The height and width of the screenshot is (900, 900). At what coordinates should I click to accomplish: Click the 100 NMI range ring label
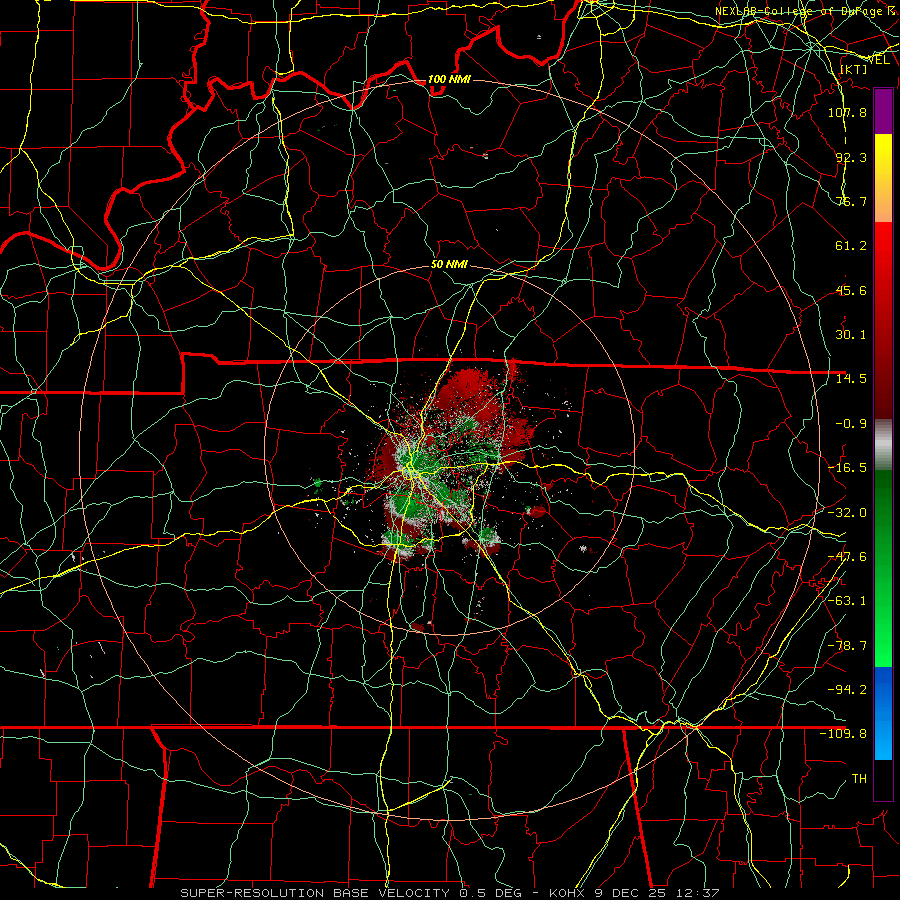point(449,79)
